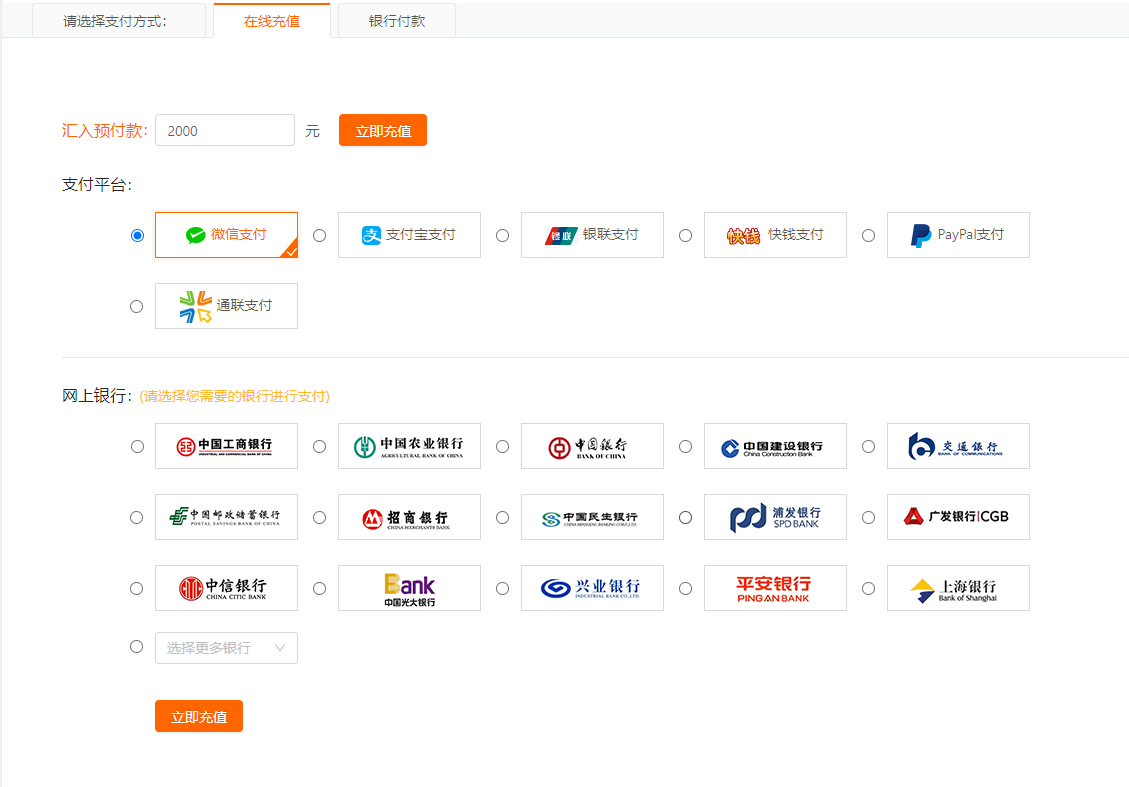Select the 交通银行 logo

click(x=958, y=446)
